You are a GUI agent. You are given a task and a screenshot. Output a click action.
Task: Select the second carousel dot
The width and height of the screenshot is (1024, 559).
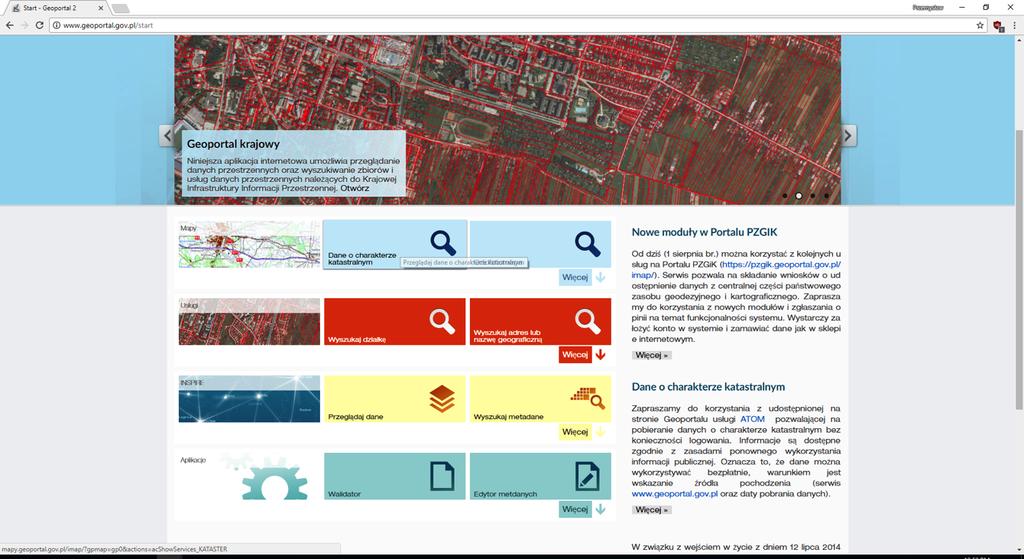(799, 195)
